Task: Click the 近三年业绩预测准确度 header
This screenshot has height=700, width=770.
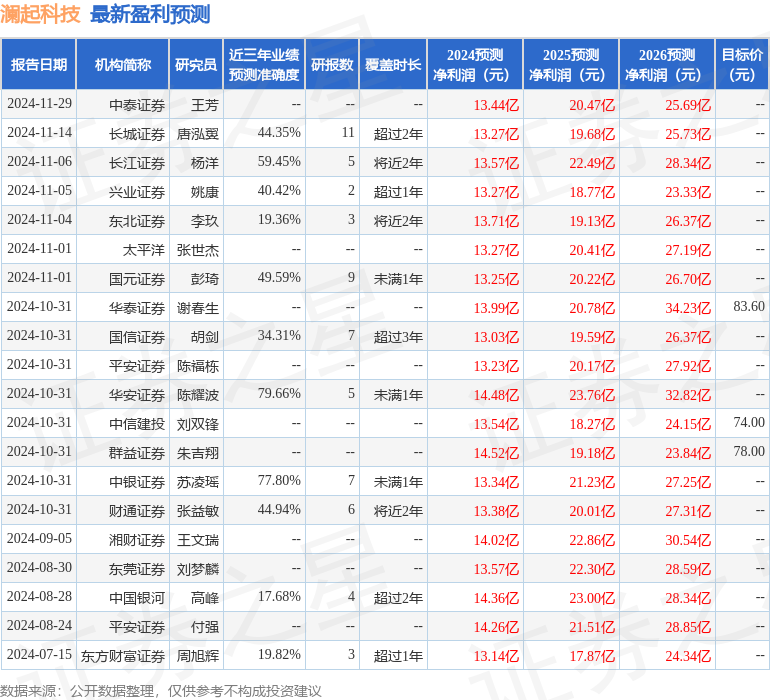Action: 263,65
